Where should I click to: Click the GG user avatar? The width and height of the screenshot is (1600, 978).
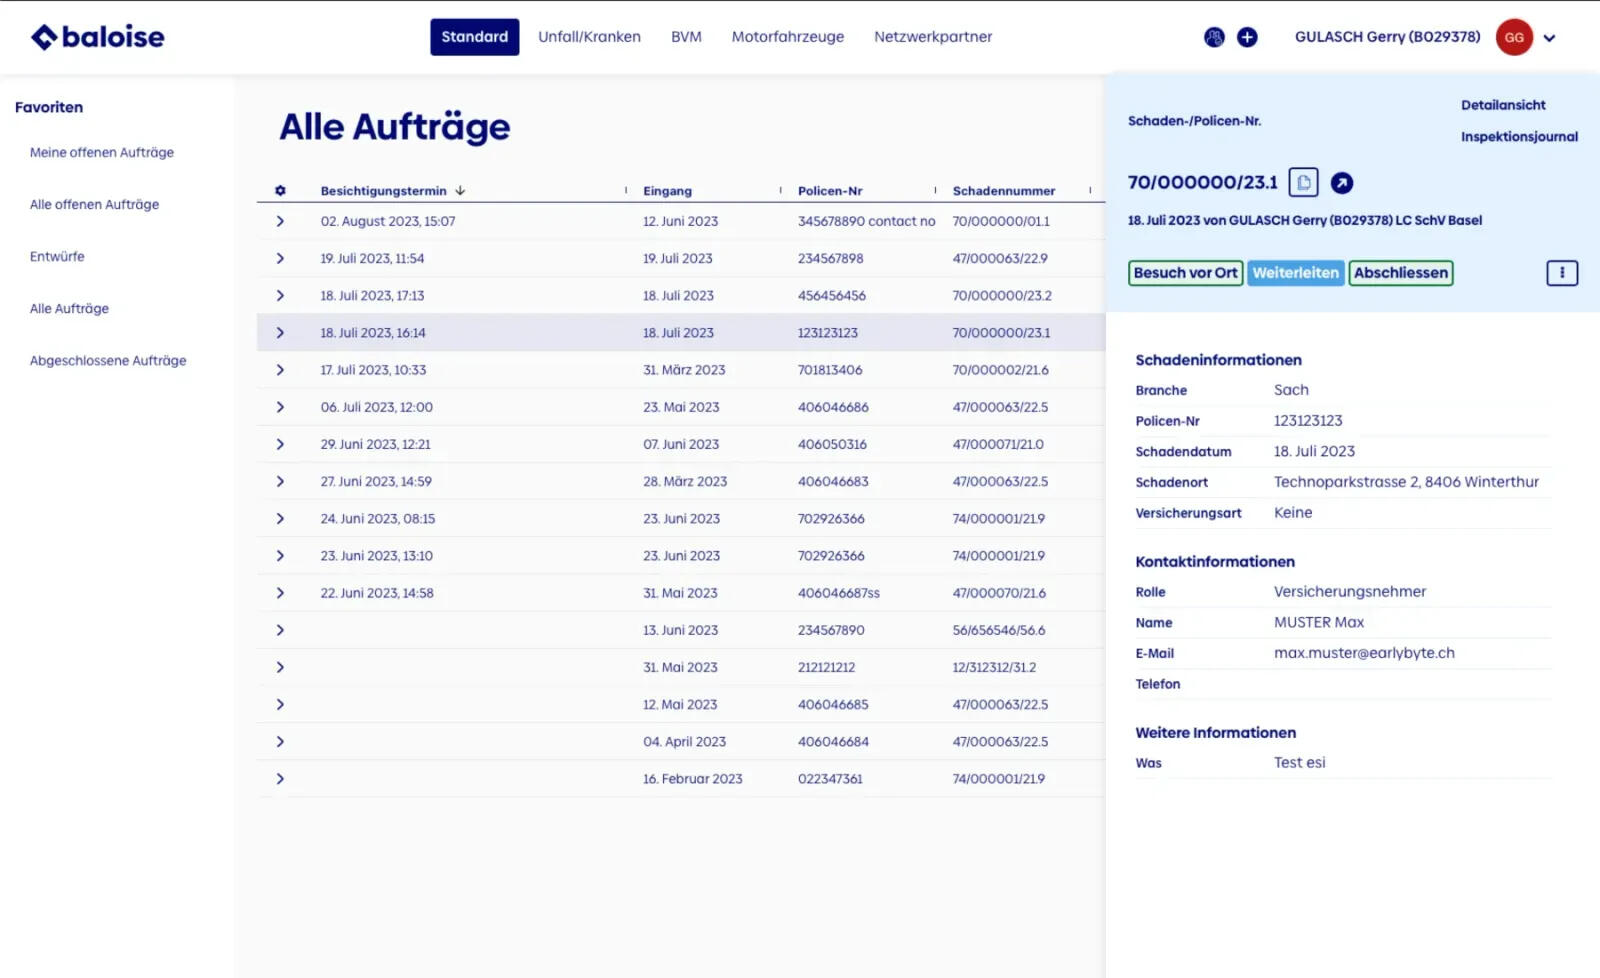tap(1514, 38)
